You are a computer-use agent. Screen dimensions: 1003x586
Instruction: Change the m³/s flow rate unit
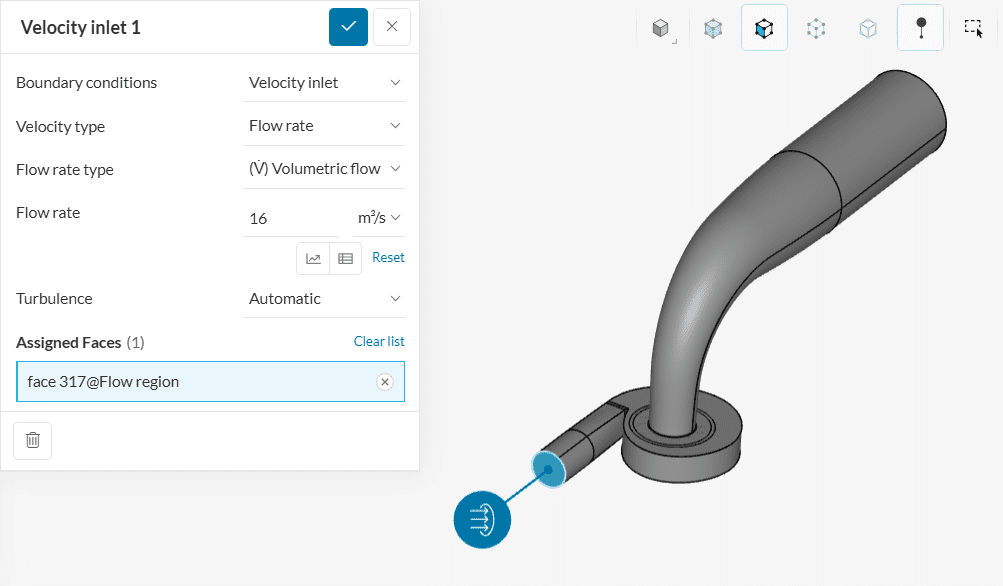pos(379,217)
